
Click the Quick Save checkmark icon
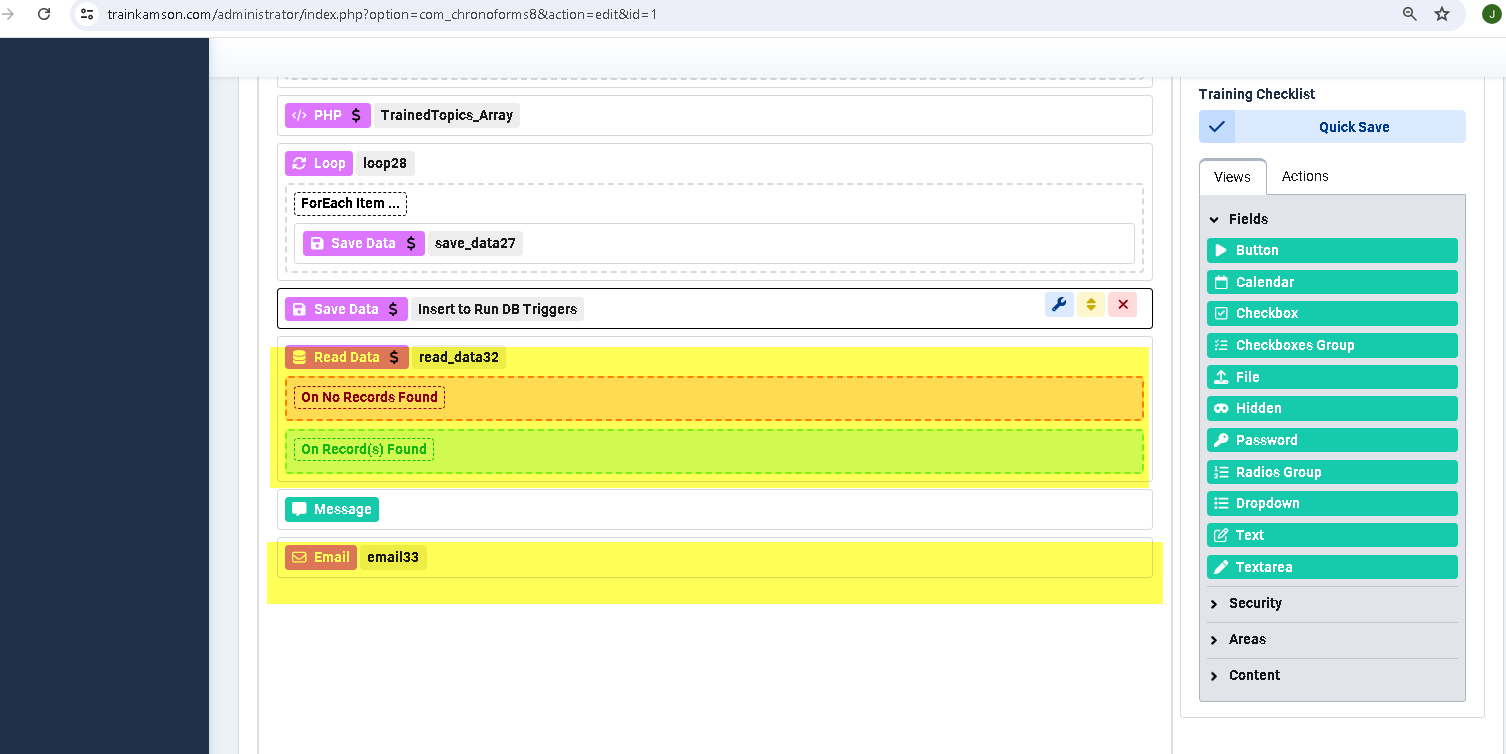click(1217, 127)
